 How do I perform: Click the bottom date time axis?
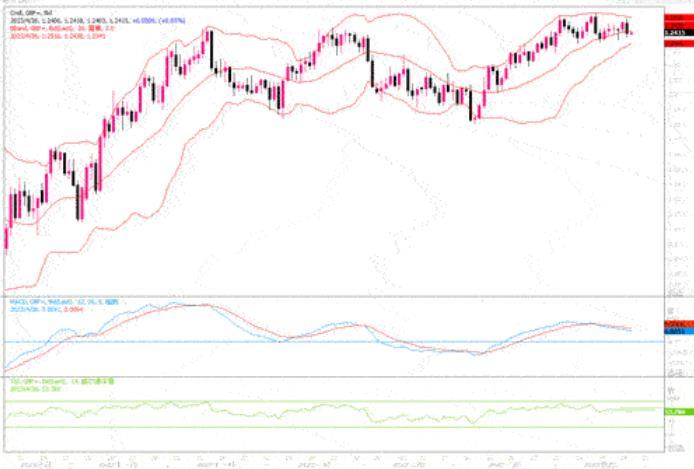click(x=330, y=462)
